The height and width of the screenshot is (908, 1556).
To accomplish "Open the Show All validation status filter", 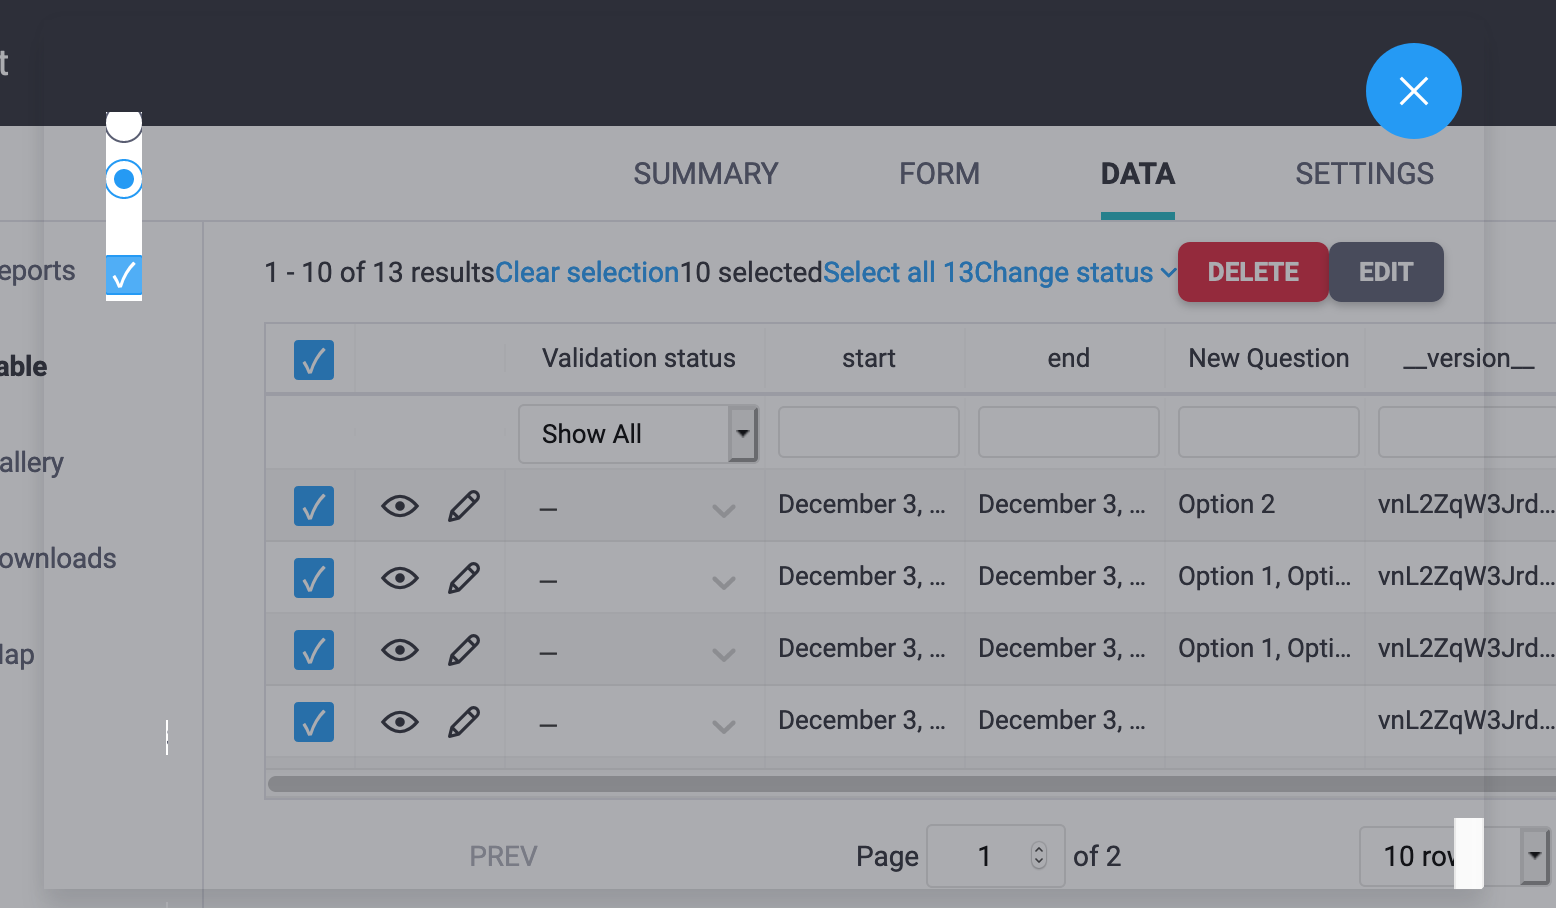I will coord(638,433).
